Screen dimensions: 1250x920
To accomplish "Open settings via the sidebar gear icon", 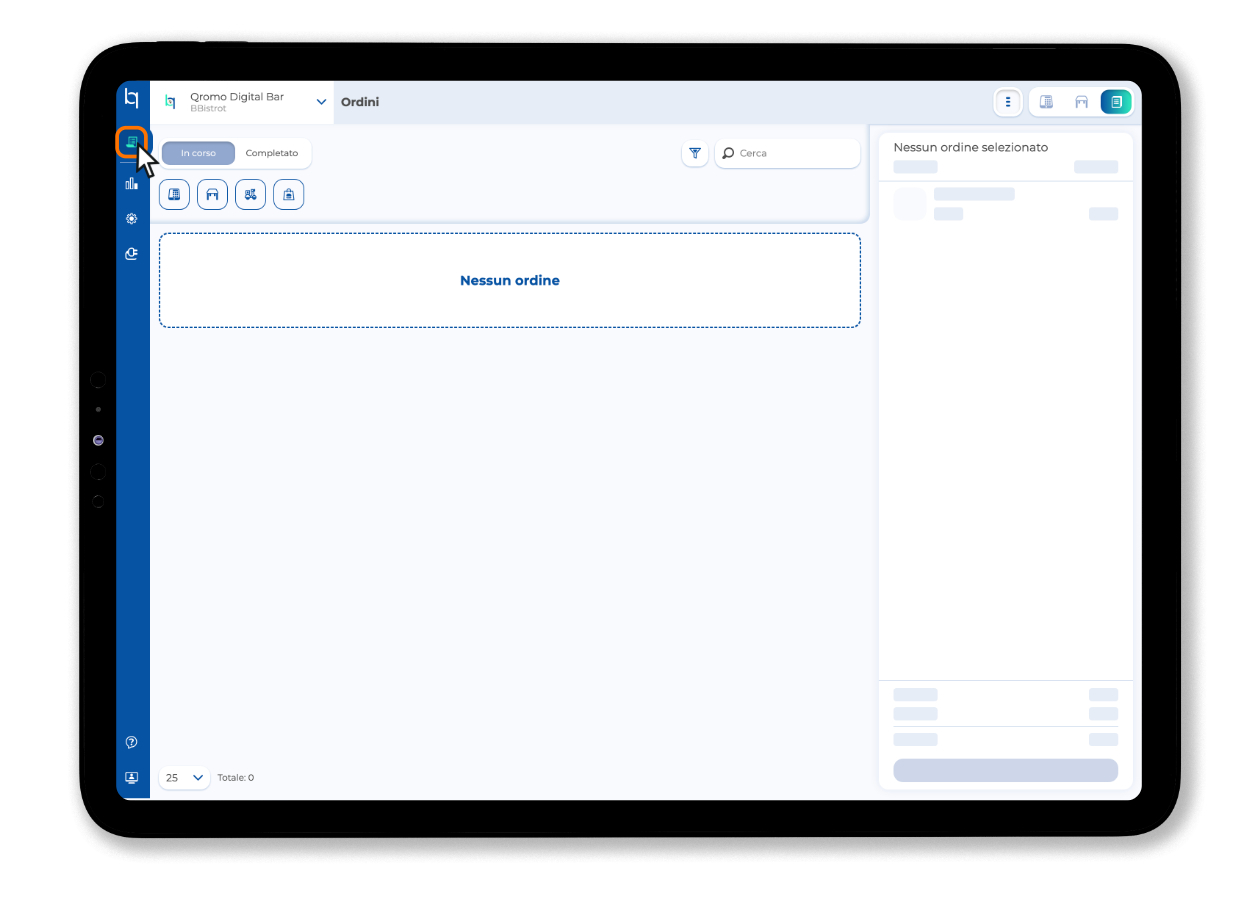I will tap(131, 218).
